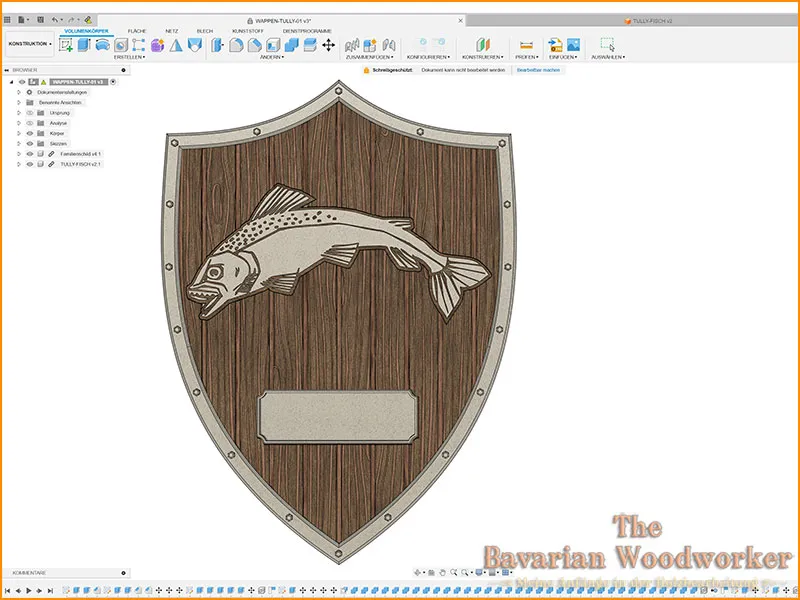Expand the TULLY-FISCH component node
800x600 pixels.
coord(19,164)
